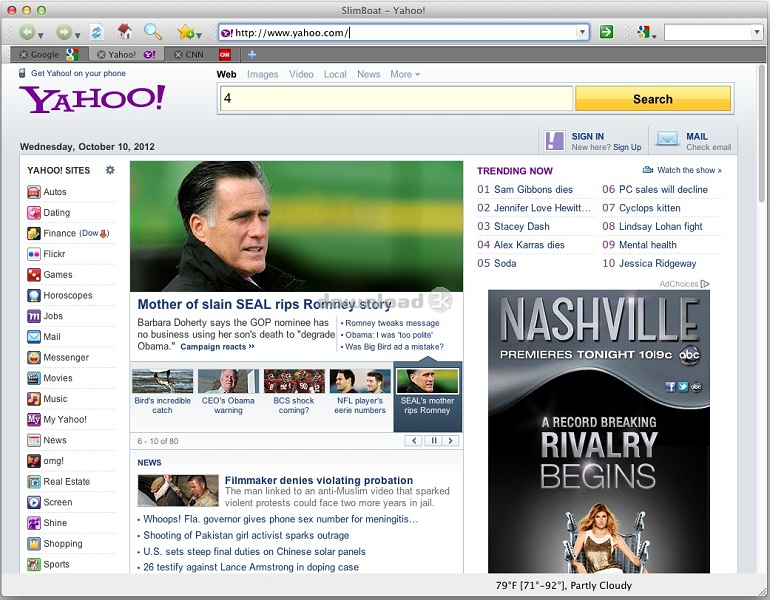Viewport: 770px width, 600px height.
Task: Pause the news carousel slideshow
Action: (x=434, y=440)
